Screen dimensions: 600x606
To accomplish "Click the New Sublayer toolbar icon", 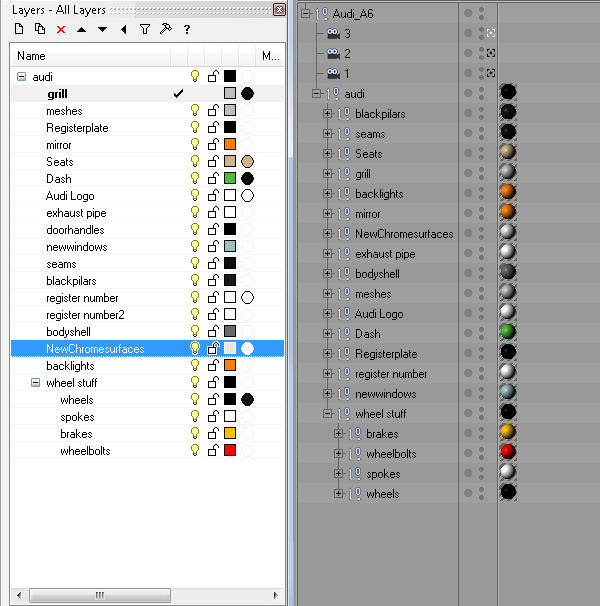I will (x=40, y=29).
